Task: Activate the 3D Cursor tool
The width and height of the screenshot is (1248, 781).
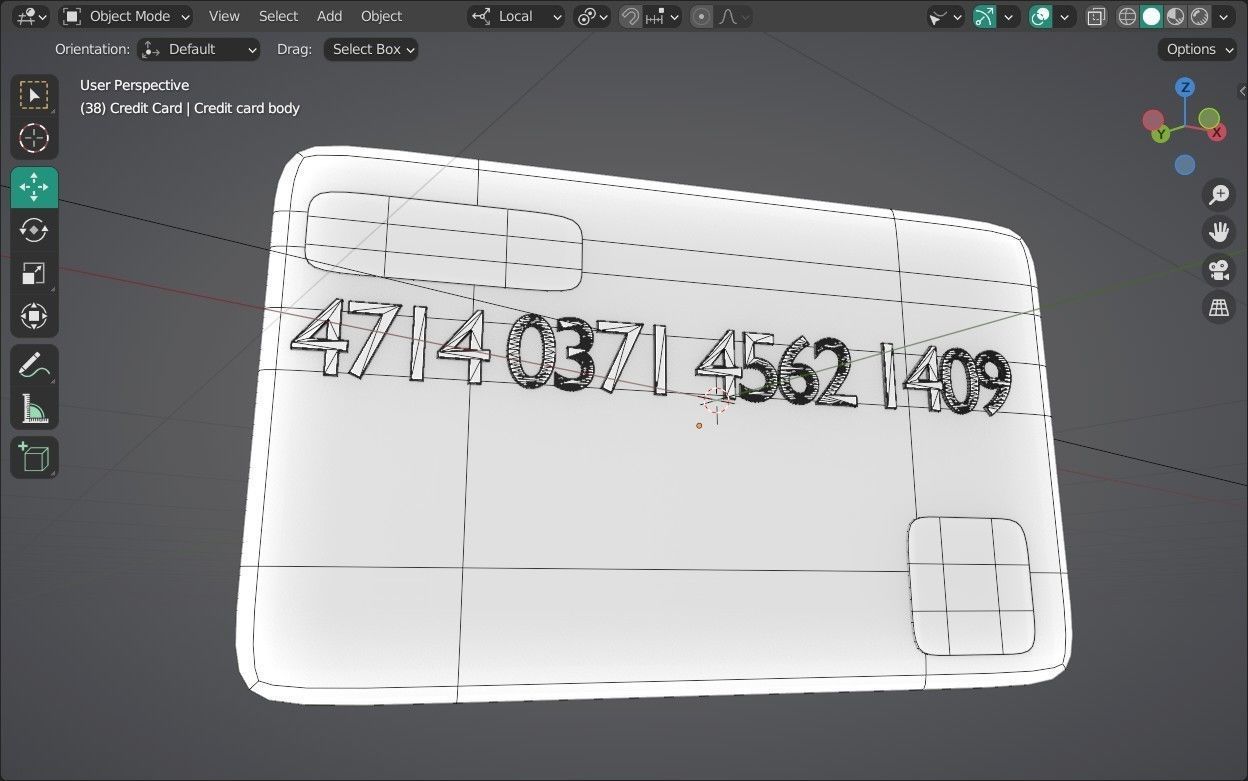Action: coord(34,138)
